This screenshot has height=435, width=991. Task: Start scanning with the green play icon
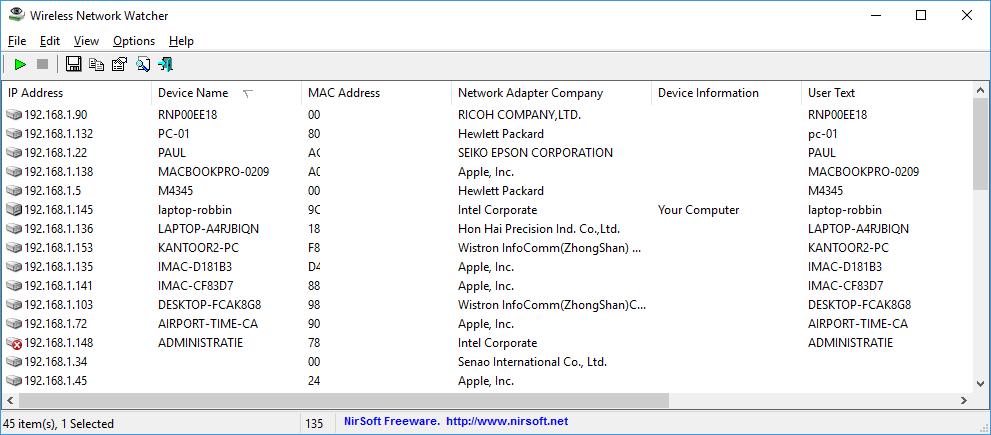click(20, 65)
